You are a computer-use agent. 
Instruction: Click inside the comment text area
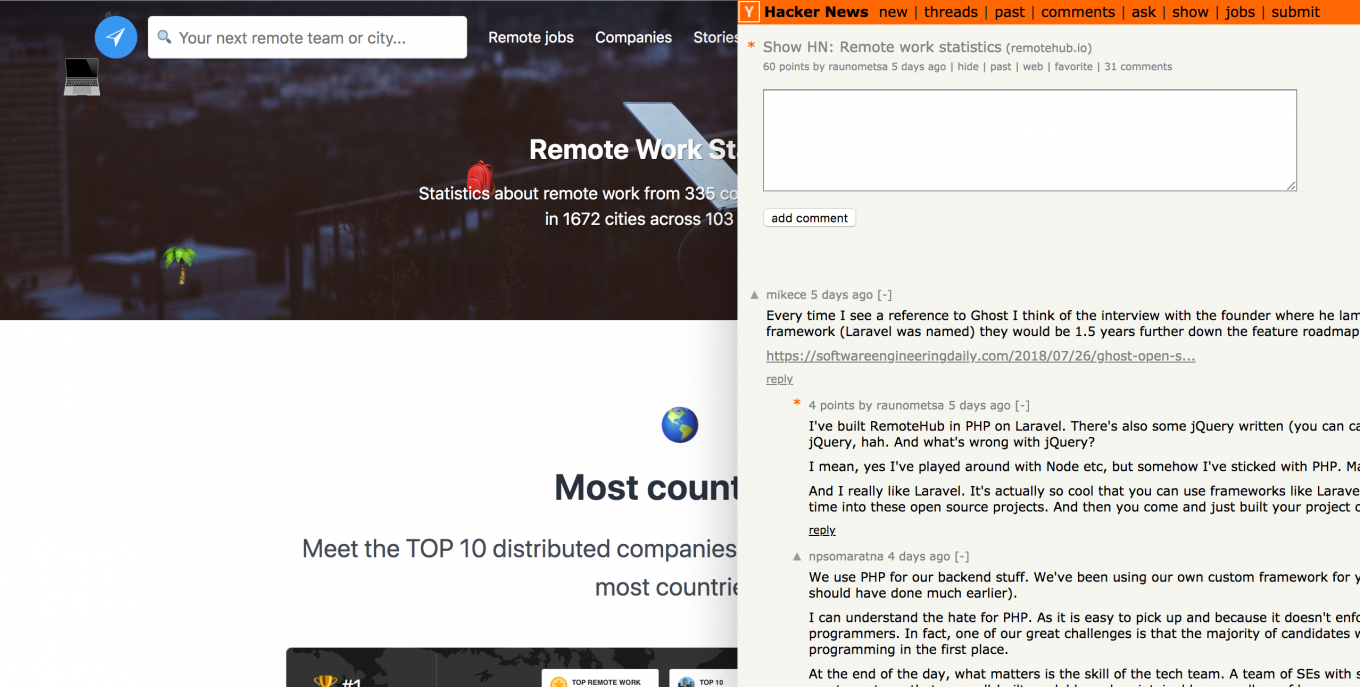[x=1029, y=140]
